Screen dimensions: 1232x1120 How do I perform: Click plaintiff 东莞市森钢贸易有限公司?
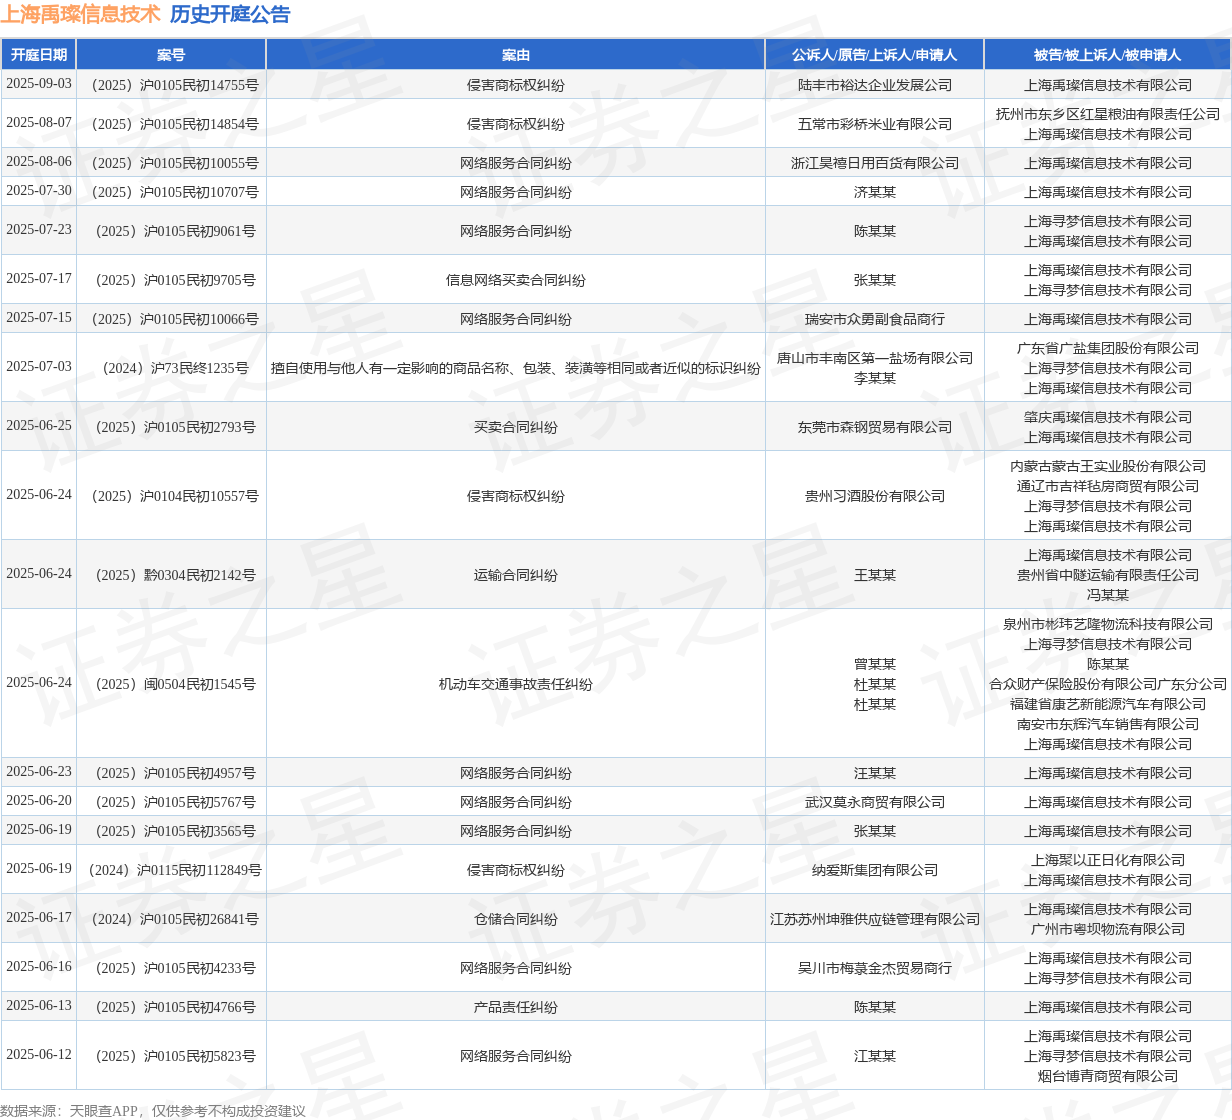point(875,427)
